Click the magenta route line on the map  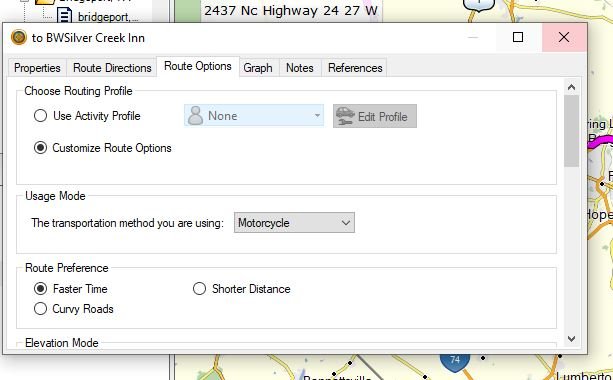[600, 142]
